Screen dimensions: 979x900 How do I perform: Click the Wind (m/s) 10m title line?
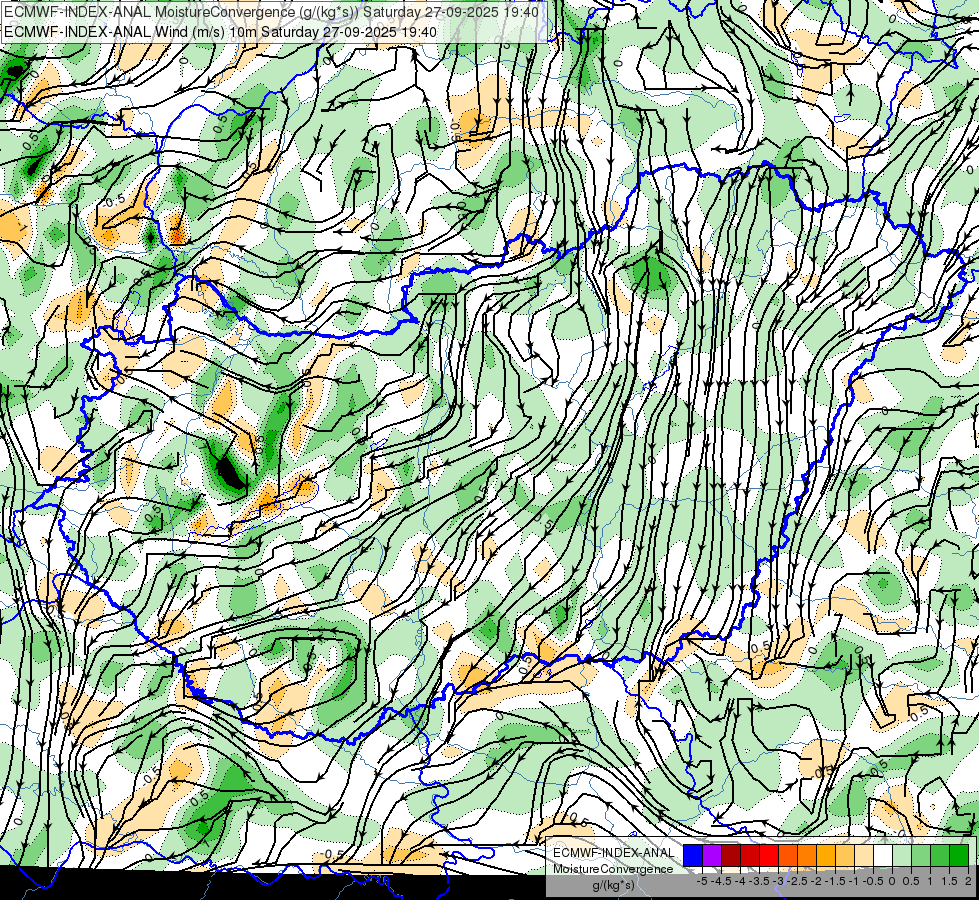pyautogui.click(x=220, y=32)
